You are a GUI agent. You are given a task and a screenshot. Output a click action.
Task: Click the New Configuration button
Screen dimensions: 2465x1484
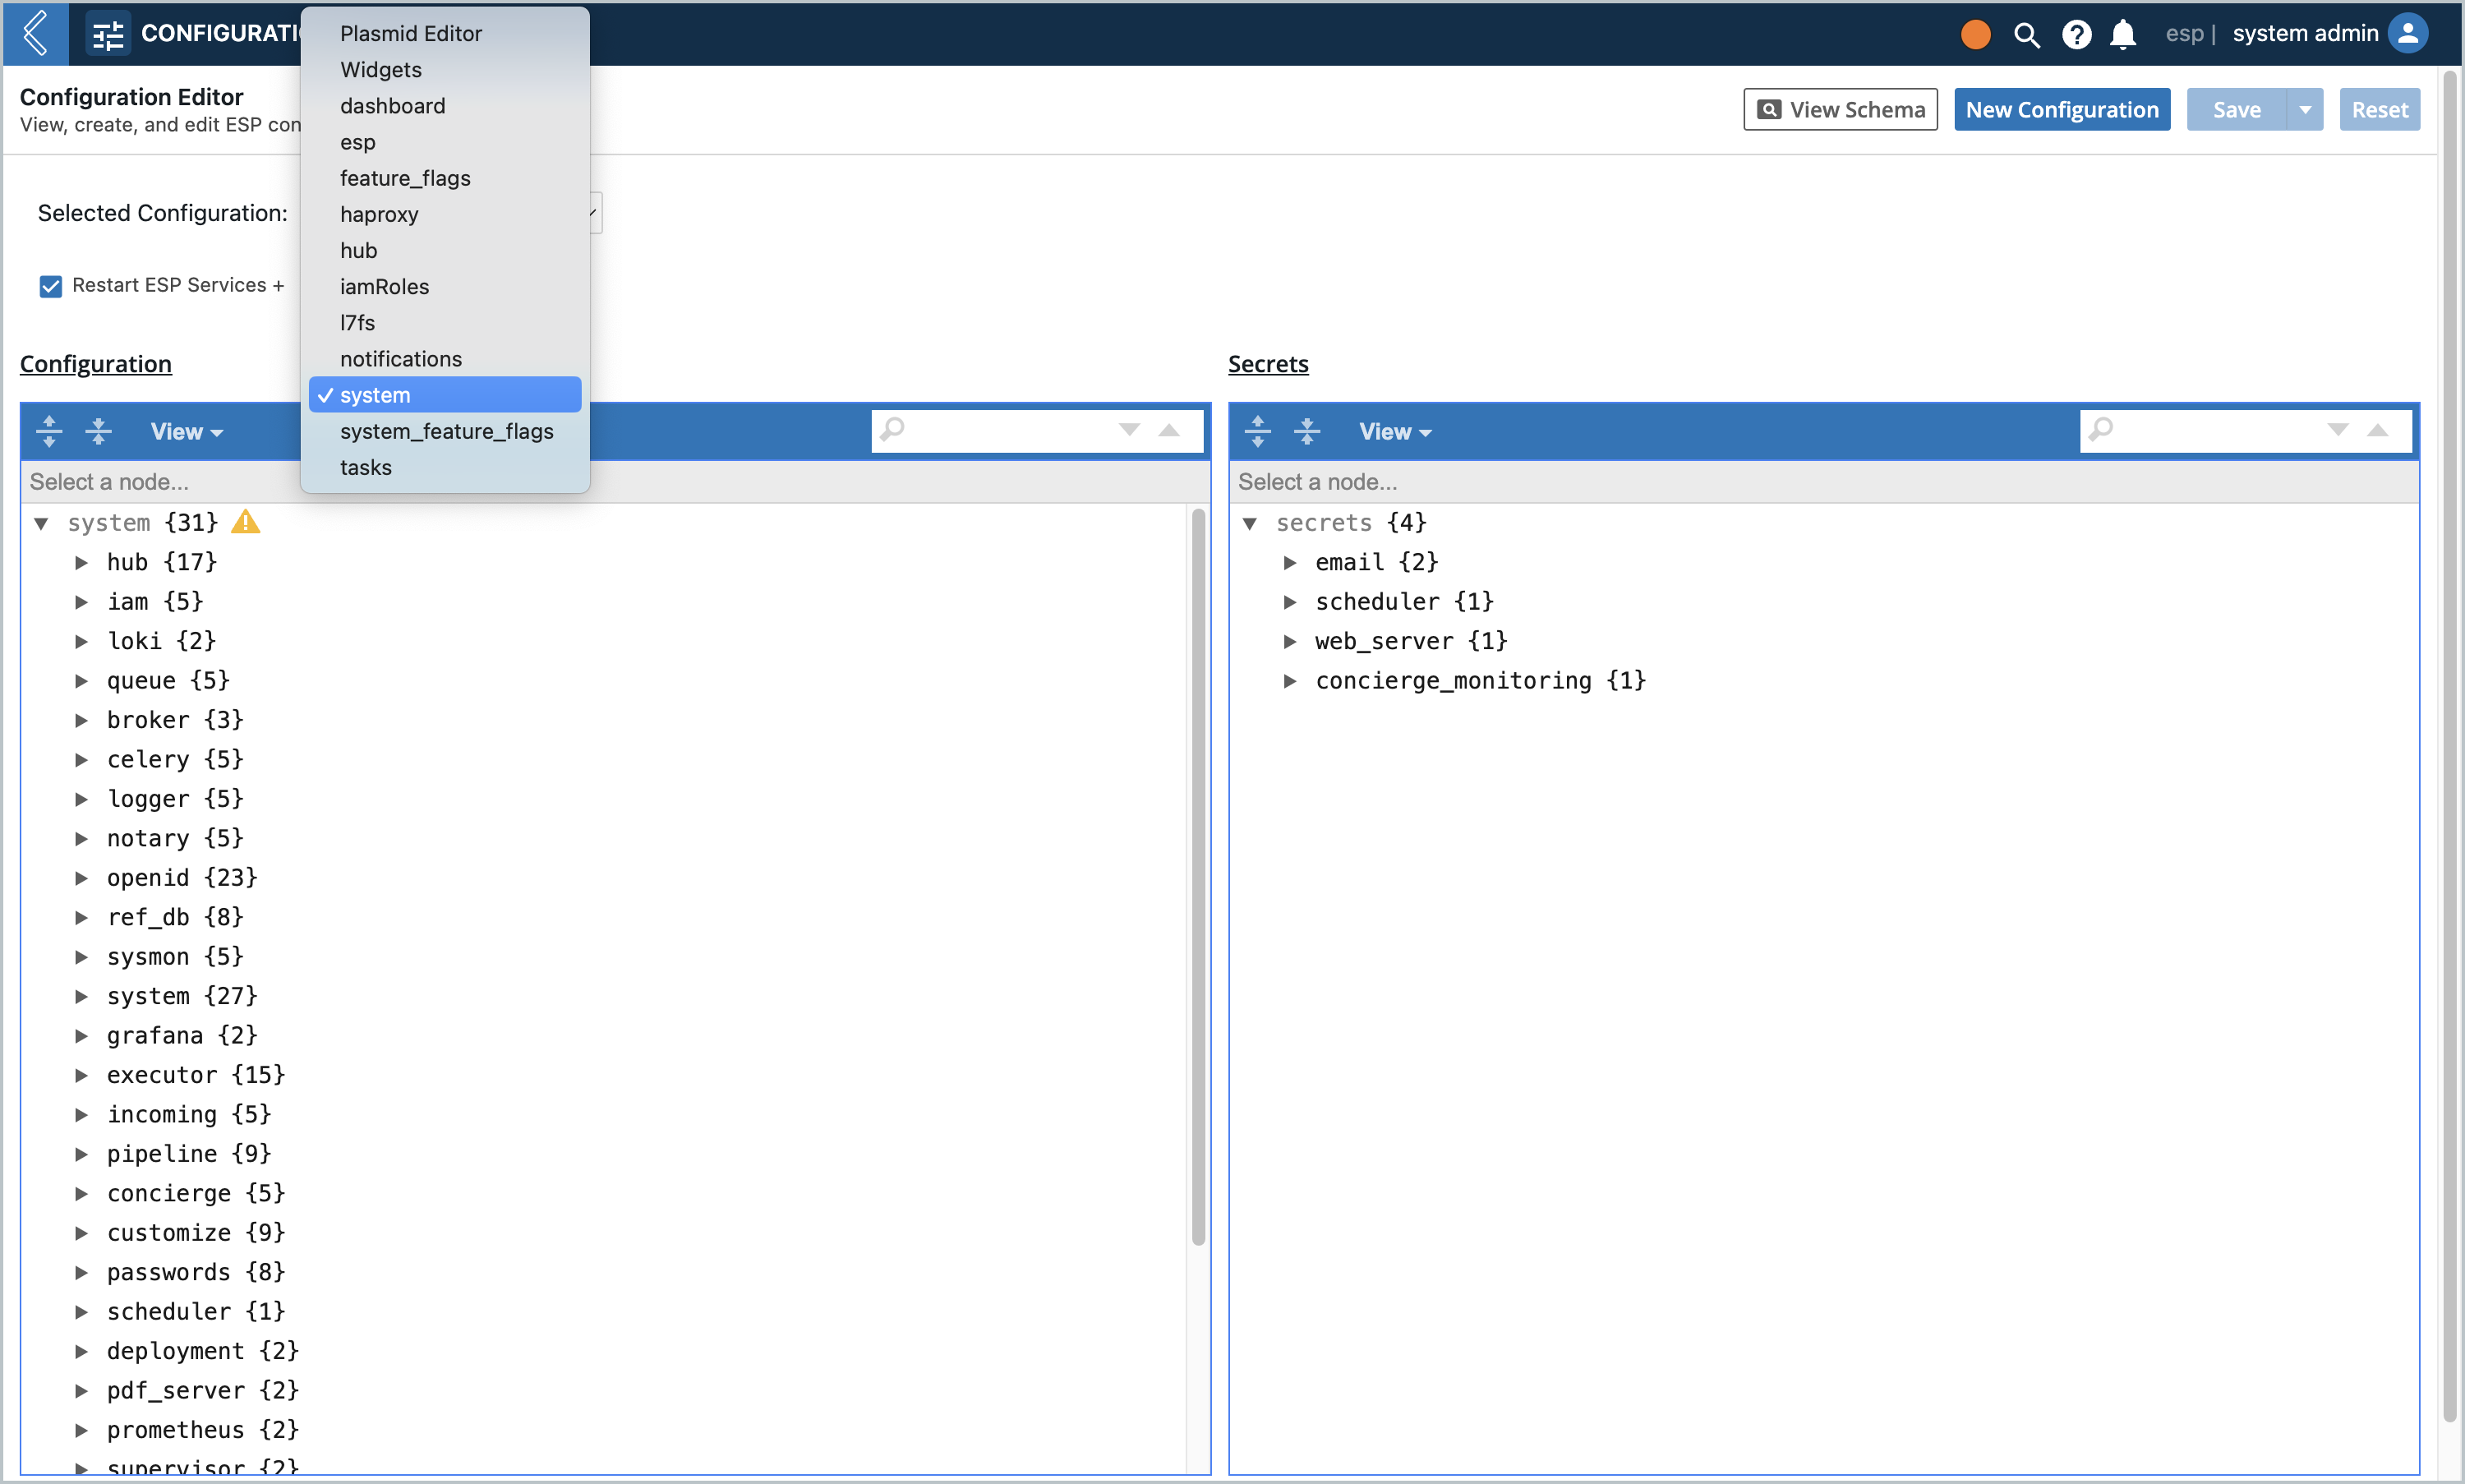pos(2061,109)
